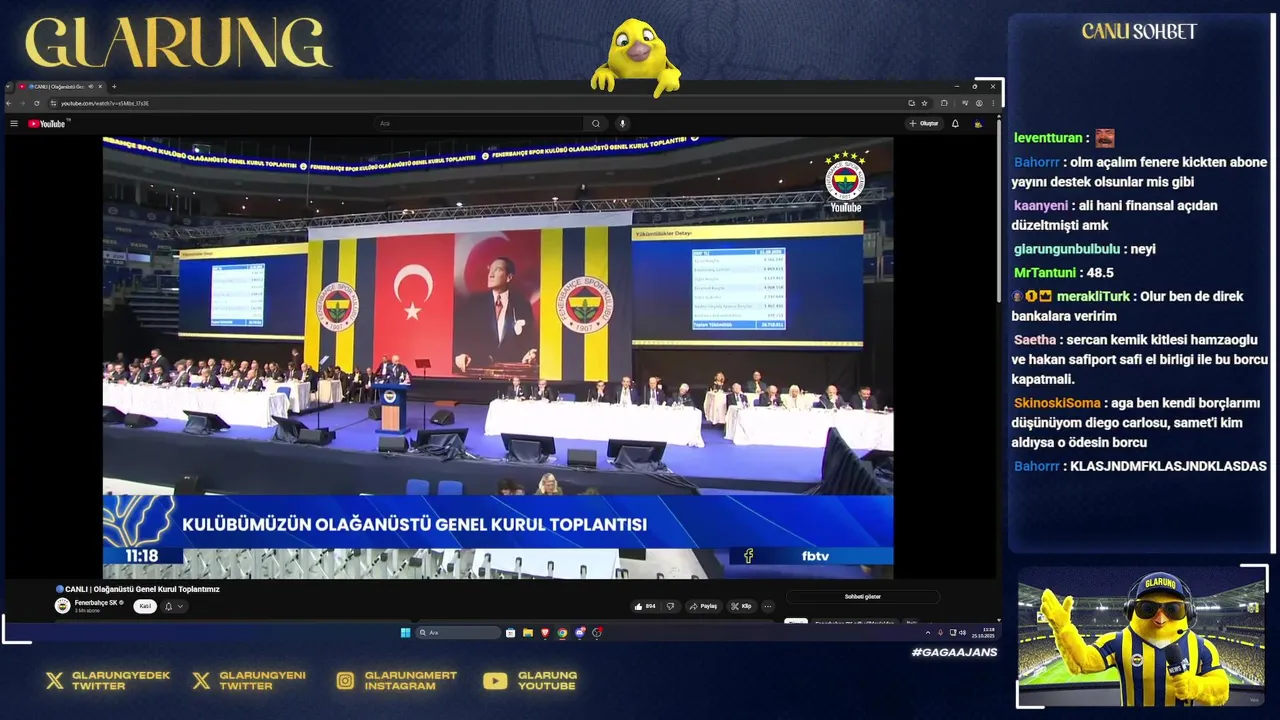Click the username leventturan in the chat
This screenshot has height=720, width=1280.
(1048, 138)
